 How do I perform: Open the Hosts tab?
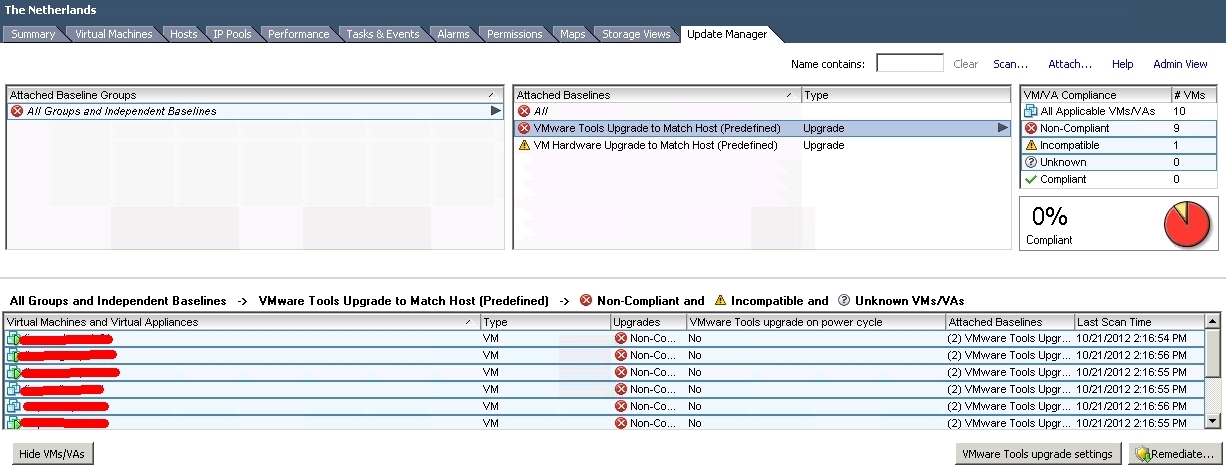point(184,34)
